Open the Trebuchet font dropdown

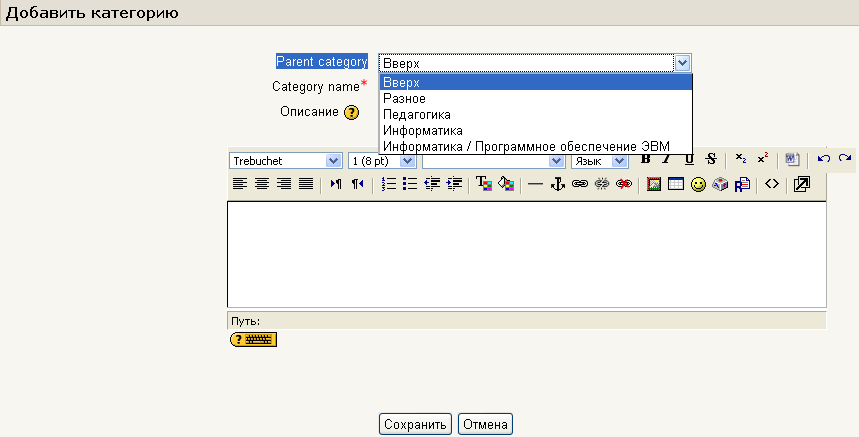(x=285, y=161)
